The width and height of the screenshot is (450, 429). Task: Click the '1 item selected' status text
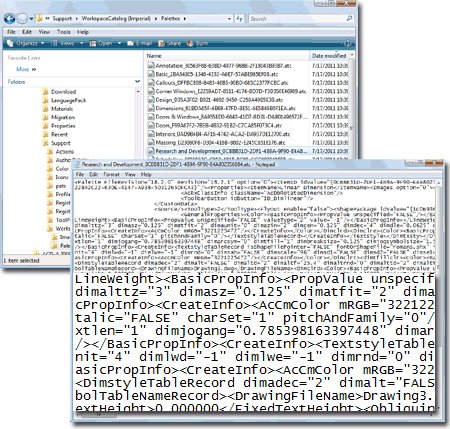click(x=21, y=261)
